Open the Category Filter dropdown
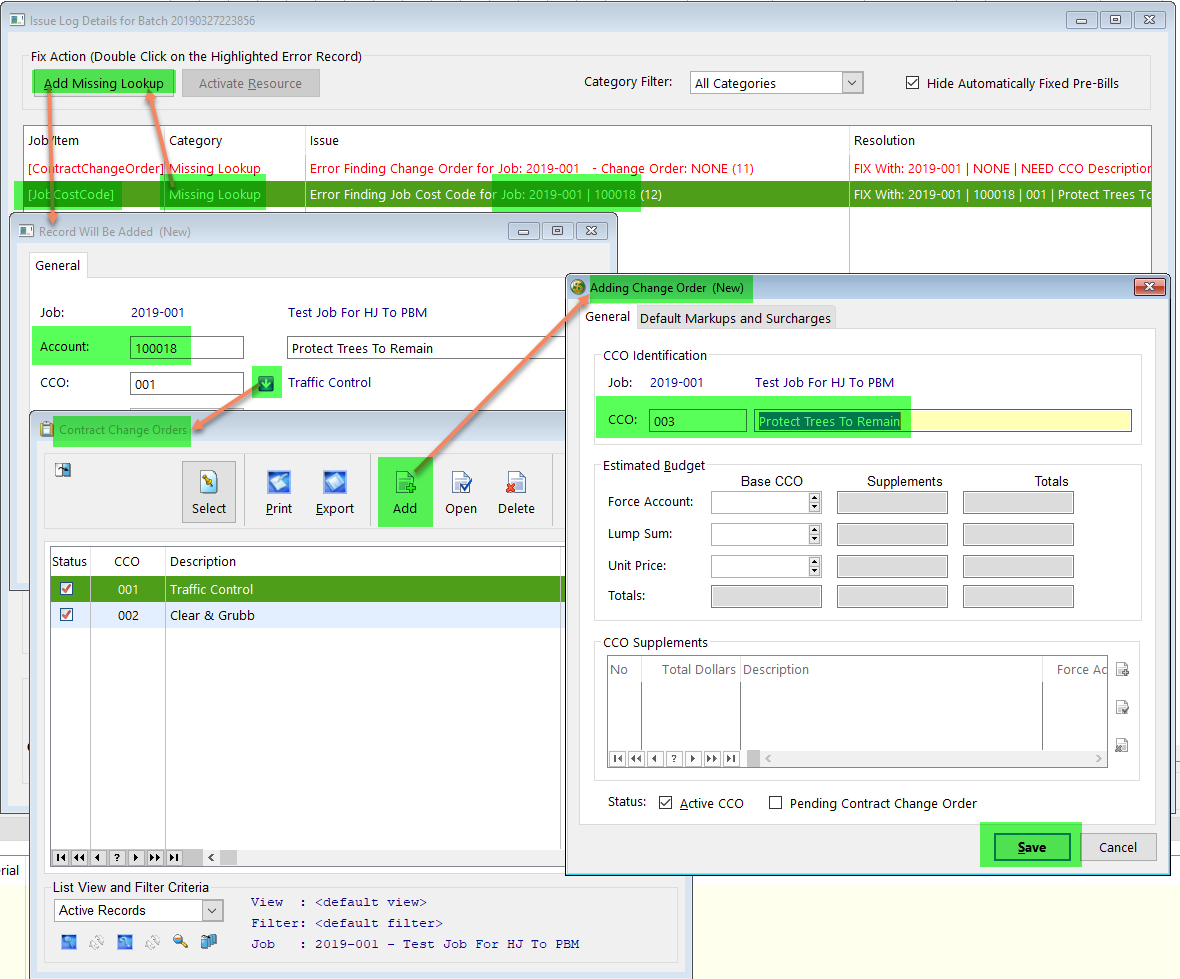The height and width of the screenshot is (979, 1180). [852, 83]
